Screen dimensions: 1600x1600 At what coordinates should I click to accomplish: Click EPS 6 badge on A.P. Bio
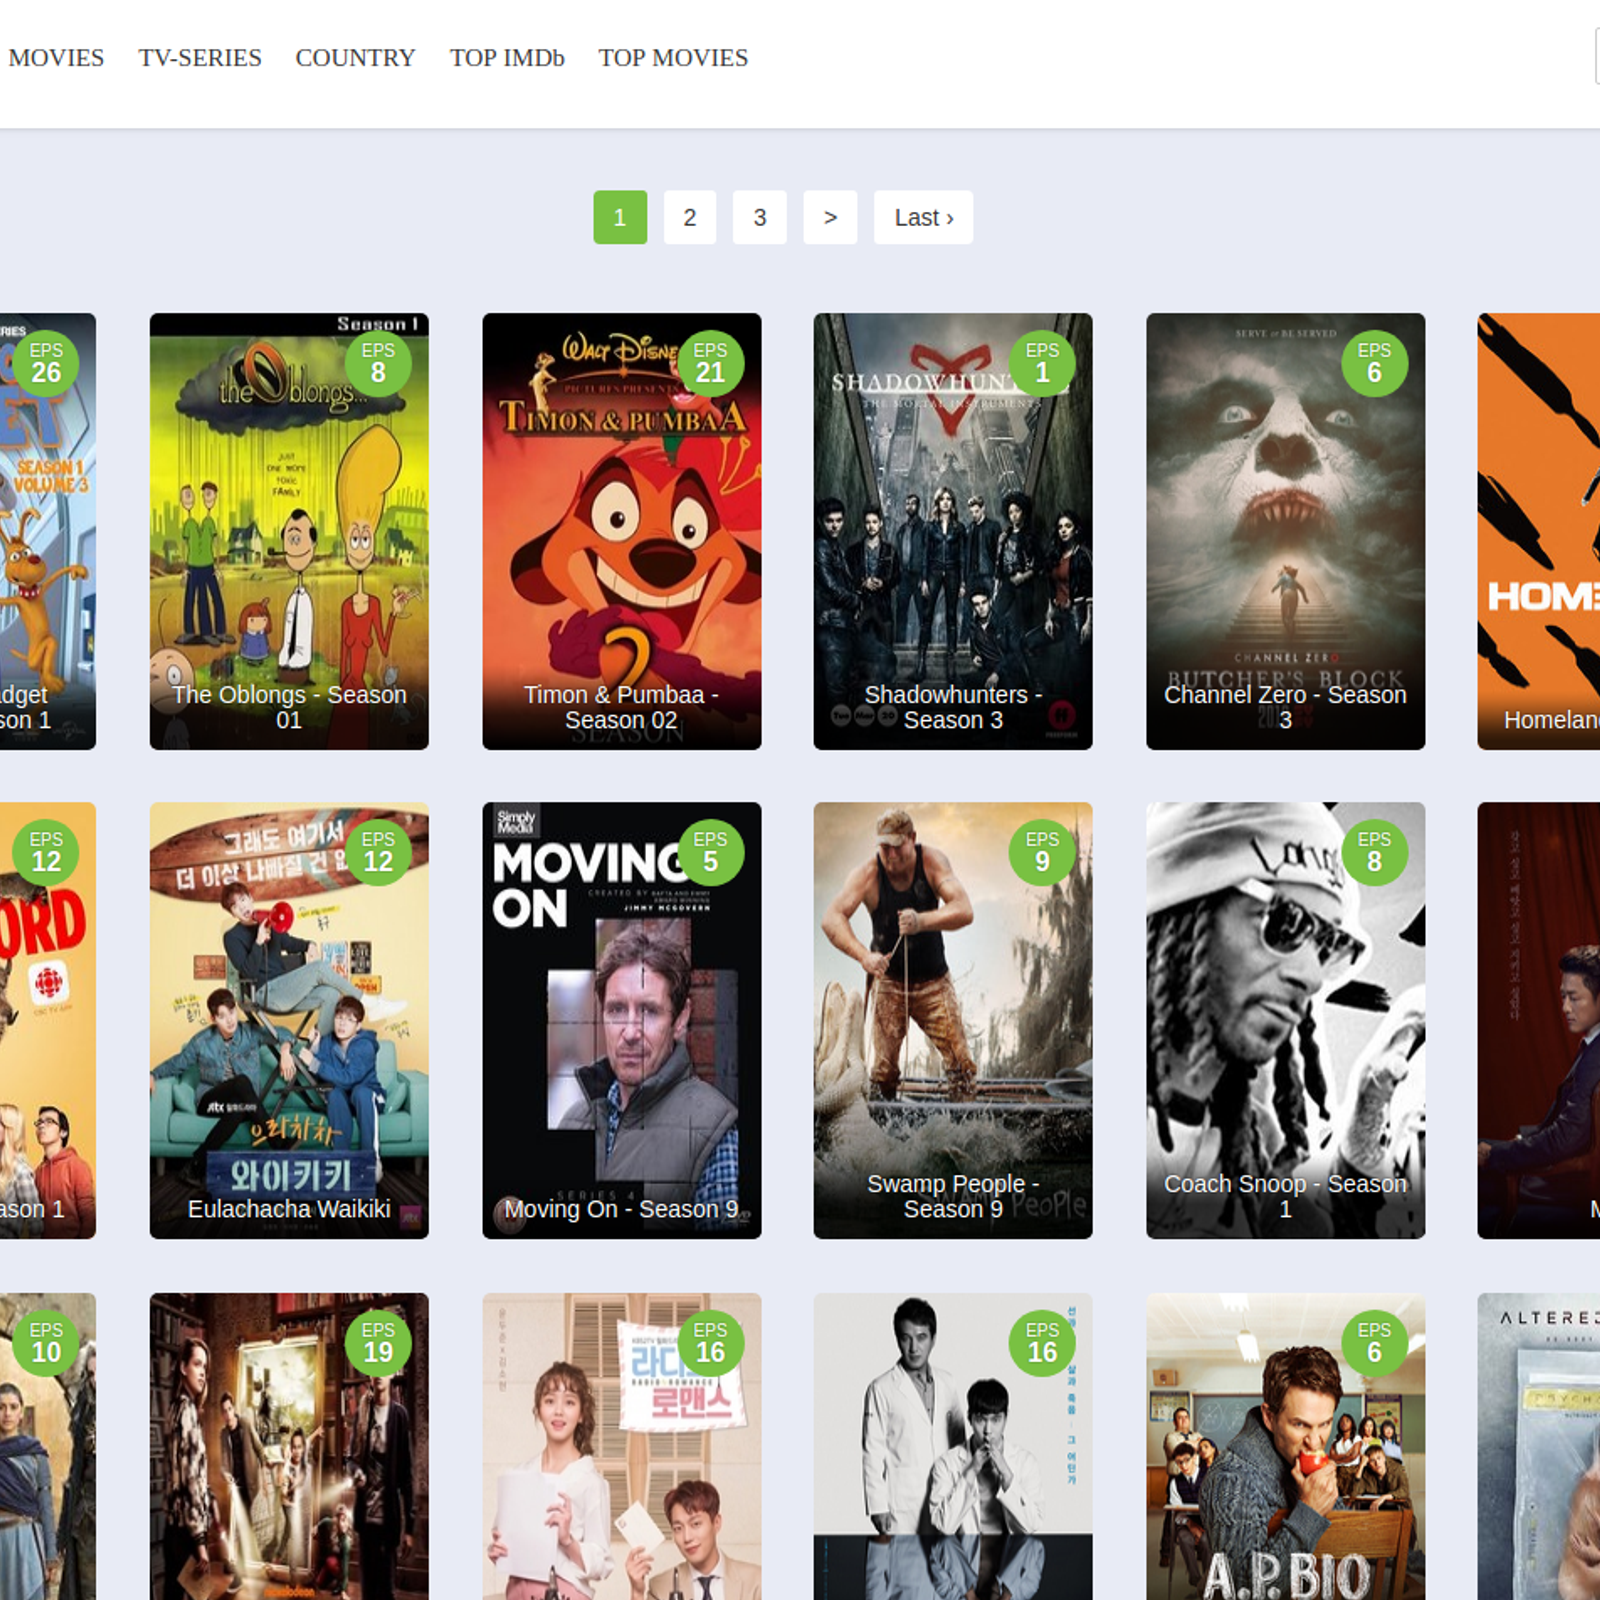pyautogui.click(x=1374, y=1343)
